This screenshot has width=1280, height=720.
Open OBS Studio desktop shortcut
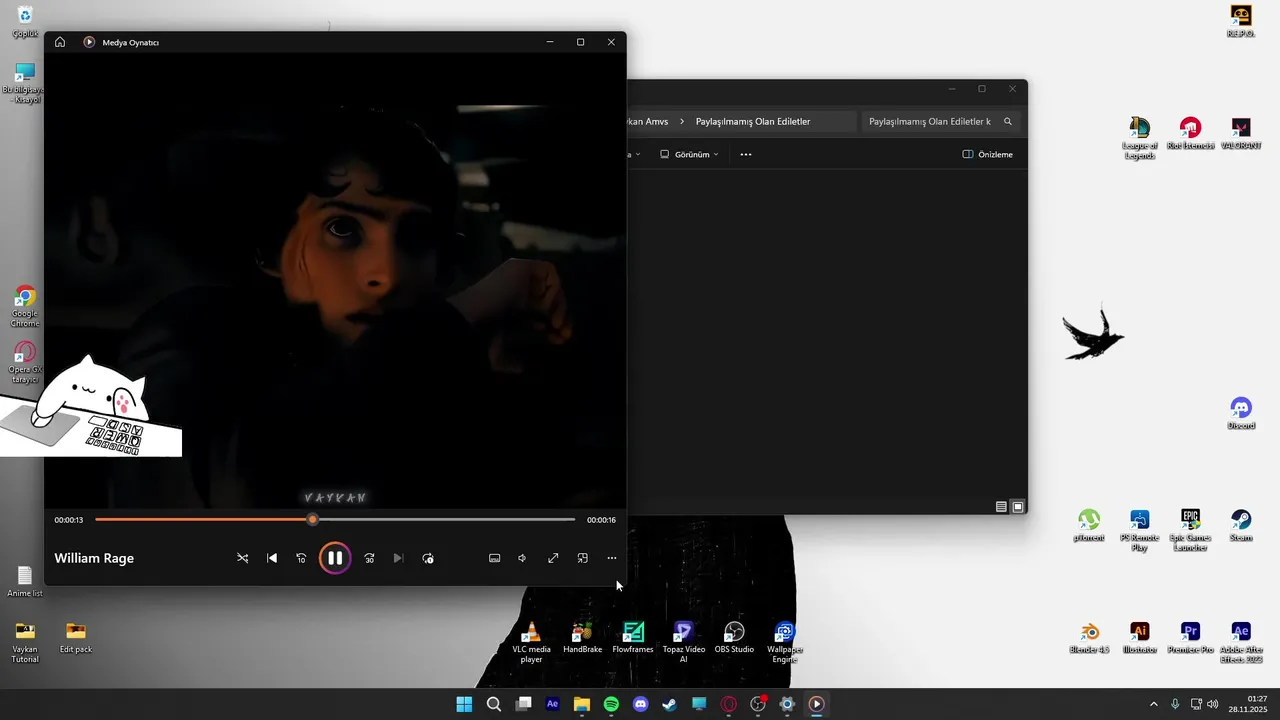pos(734,638)
